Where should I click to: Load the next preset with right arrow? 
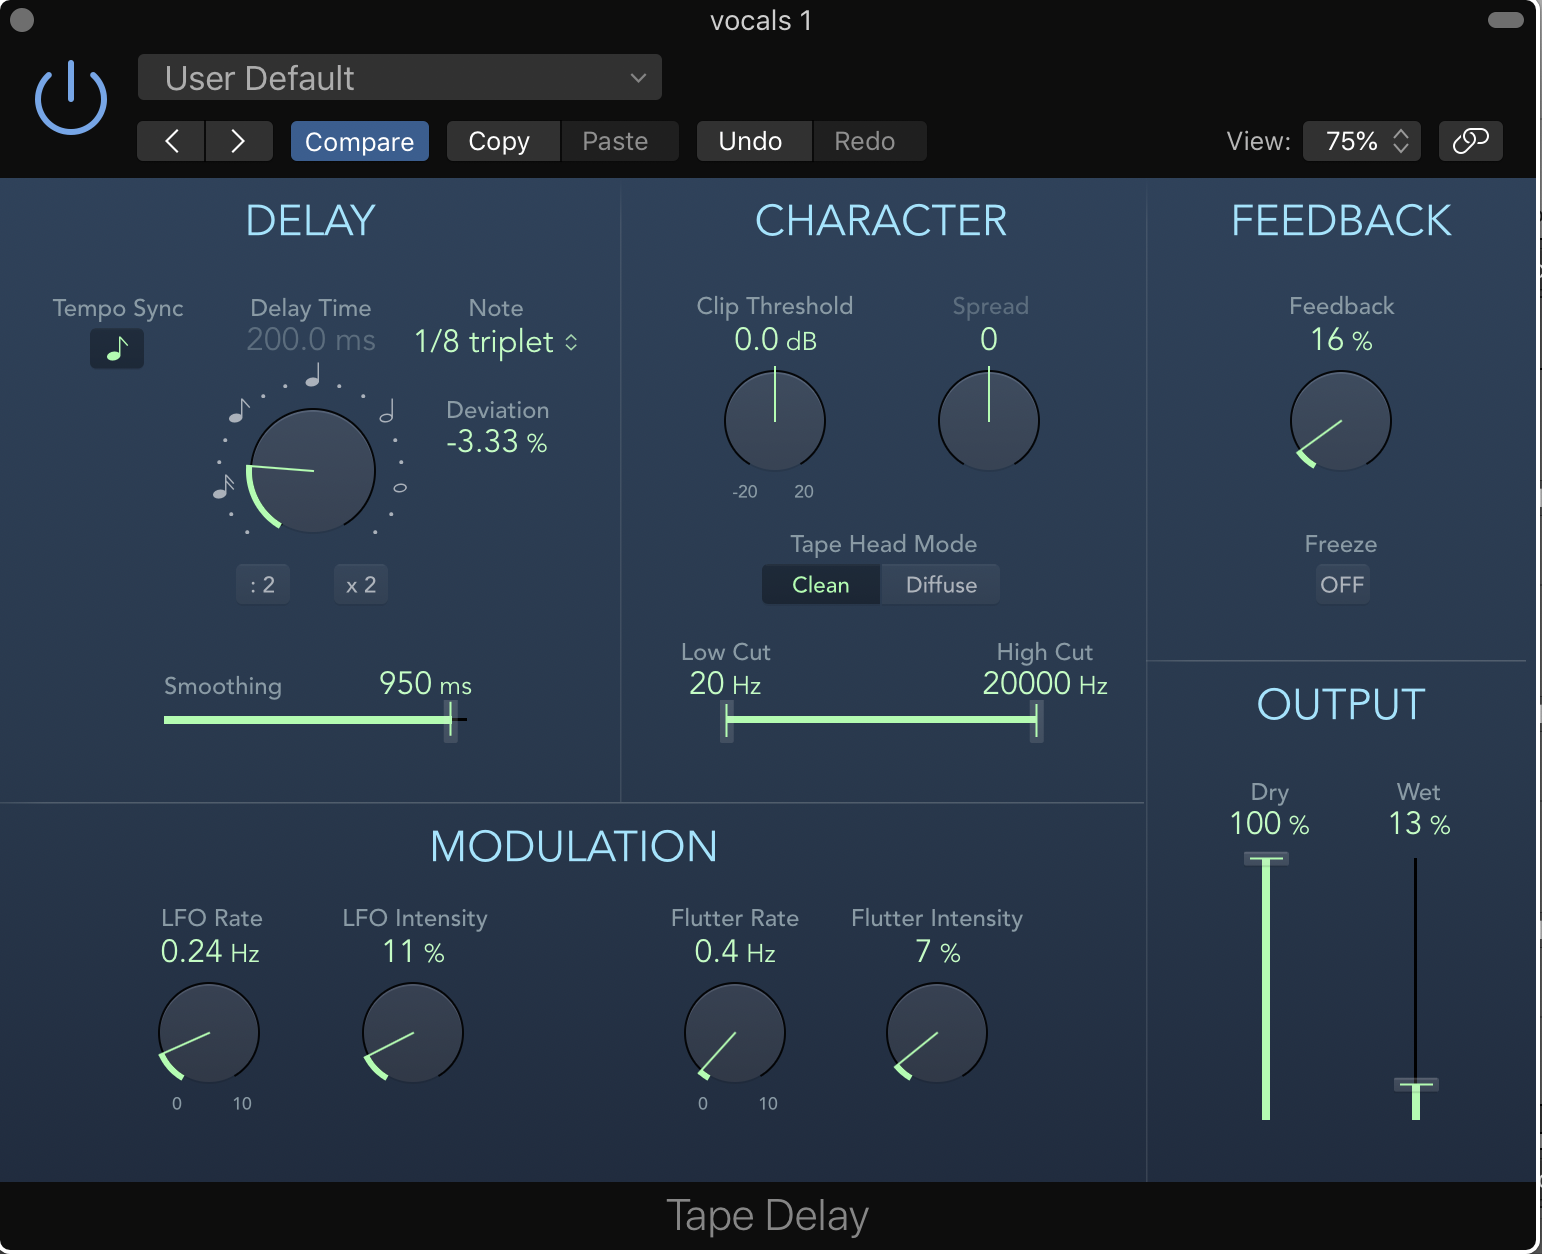(x=238, y=141)
